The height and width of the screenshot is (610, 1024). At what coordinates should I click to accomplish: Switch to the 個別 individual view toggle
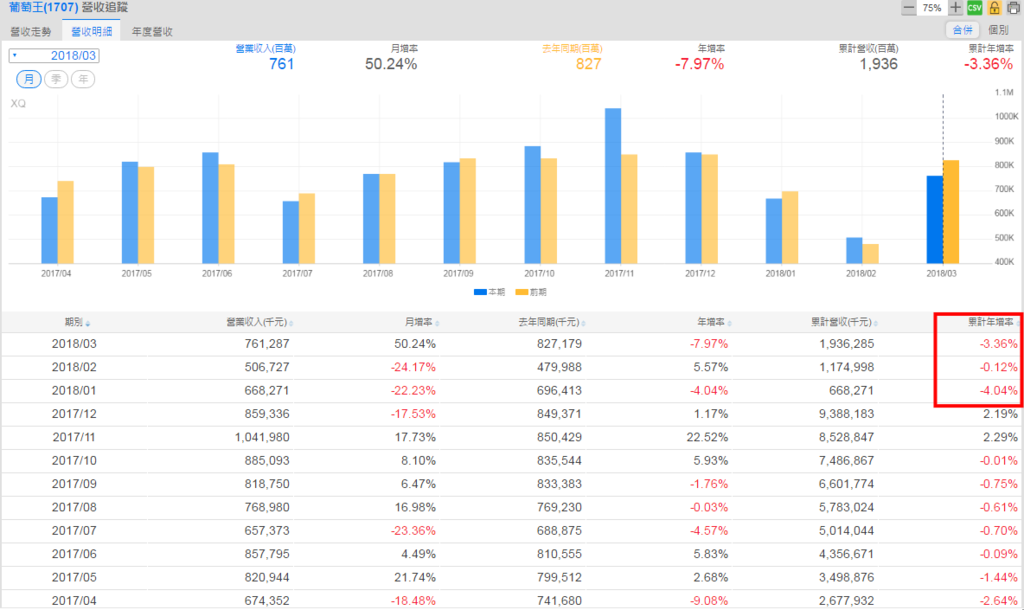999,30
